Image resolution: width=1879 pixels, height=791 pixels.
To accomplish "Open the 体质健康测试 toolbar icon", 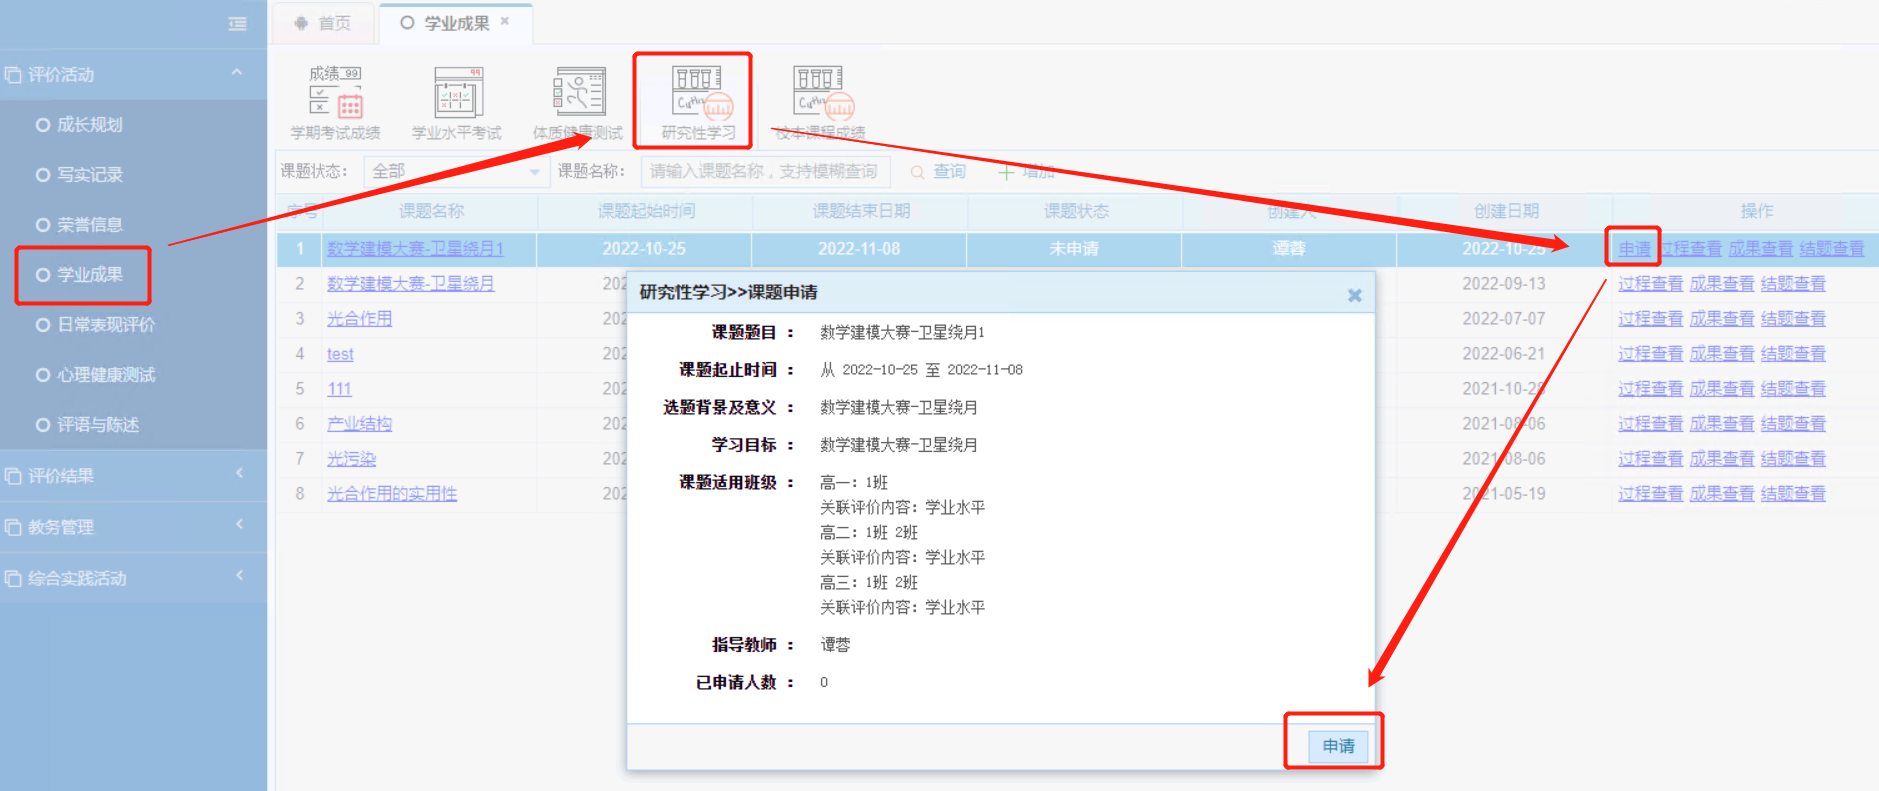I will (578, 103).
